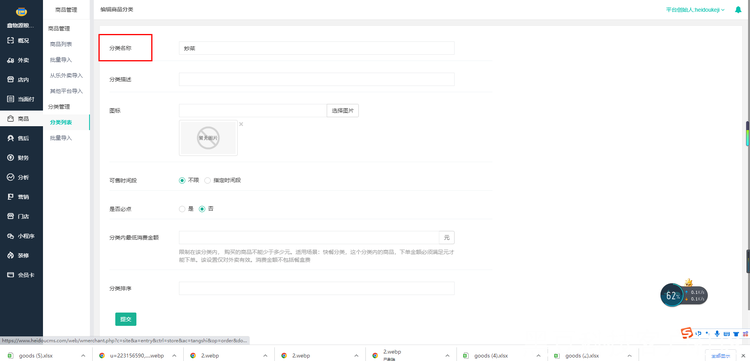This screenshot has height=361, width=750.
Task: Open the 小程序 mini-program section
Action: (x=21, y=236)
